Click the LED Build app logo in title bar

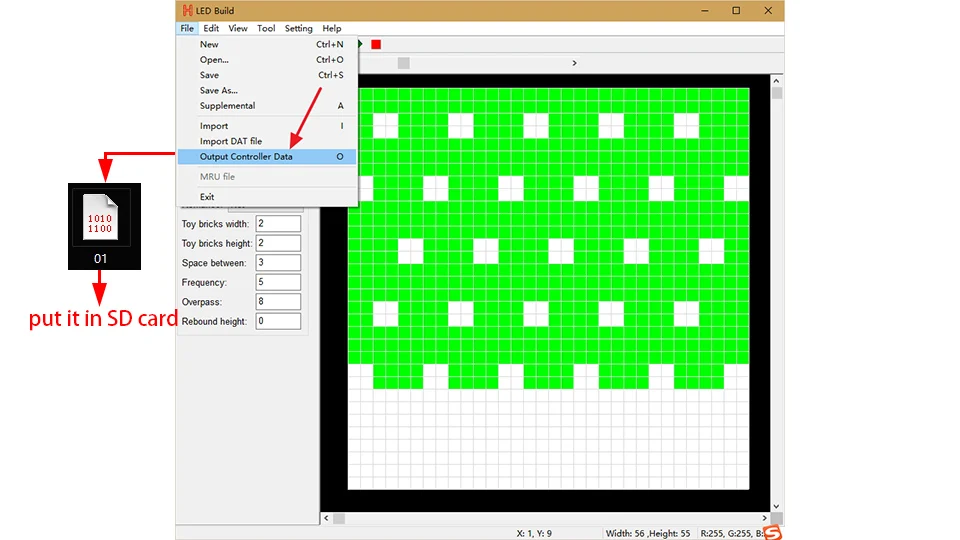[x=187, y=11]
